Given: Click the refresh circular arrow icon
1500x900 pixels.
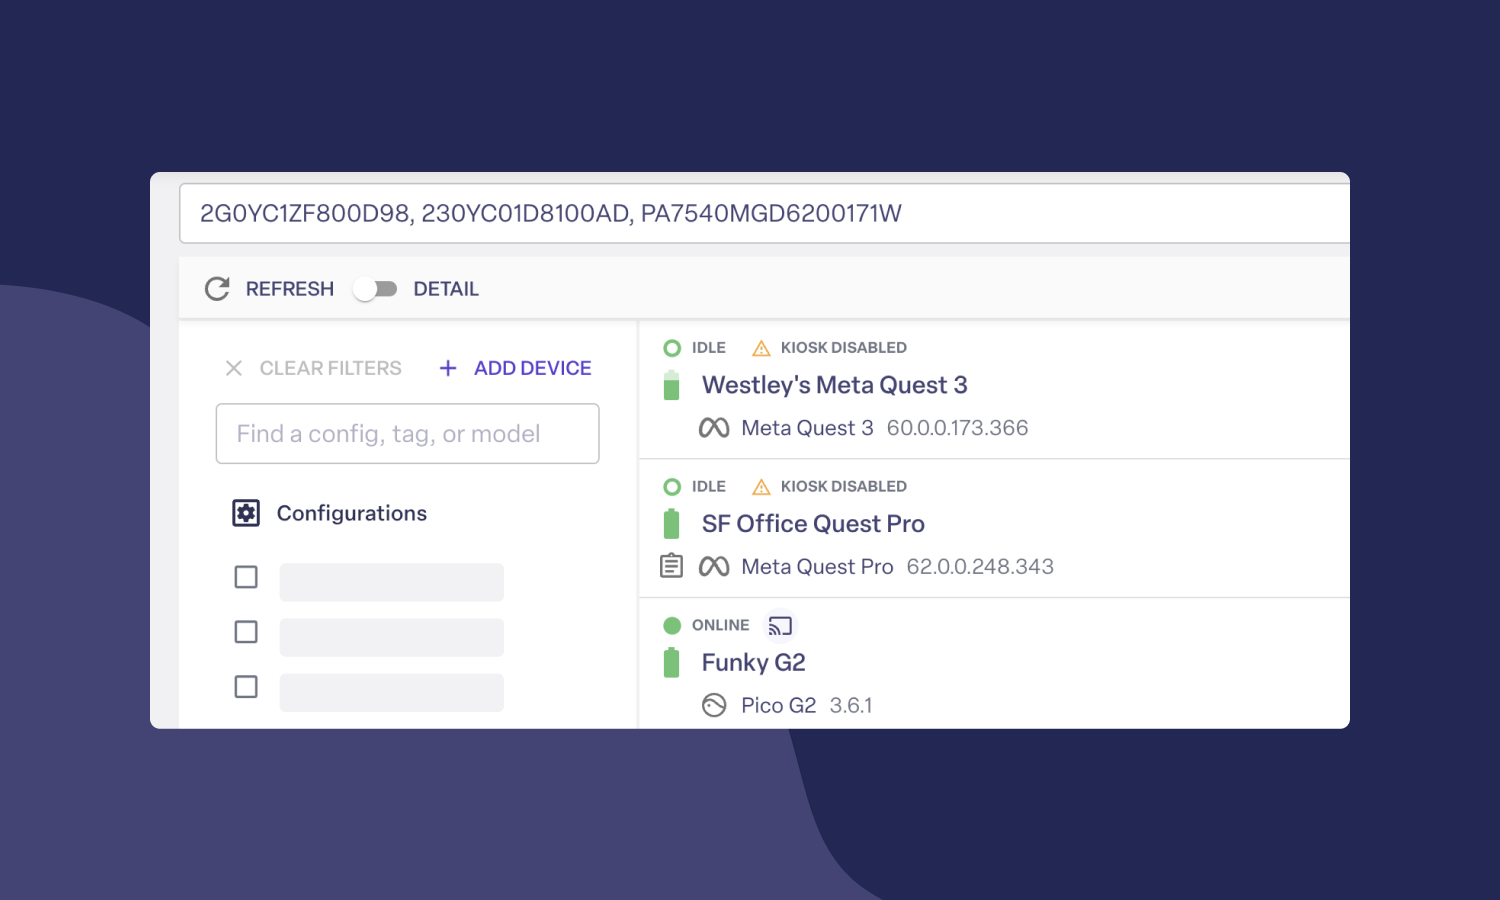Looking at the screenshot, I should tap(217, 289).
